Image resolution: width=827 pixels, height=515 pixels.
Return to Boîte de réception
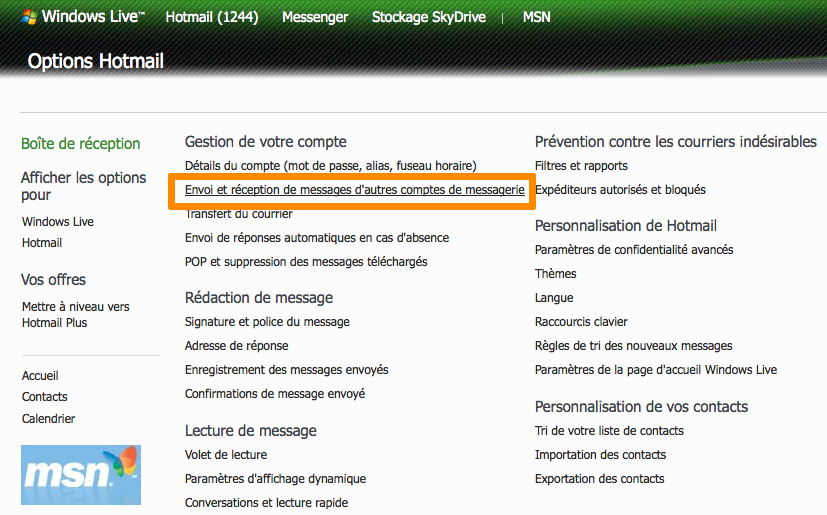point(81,144)
